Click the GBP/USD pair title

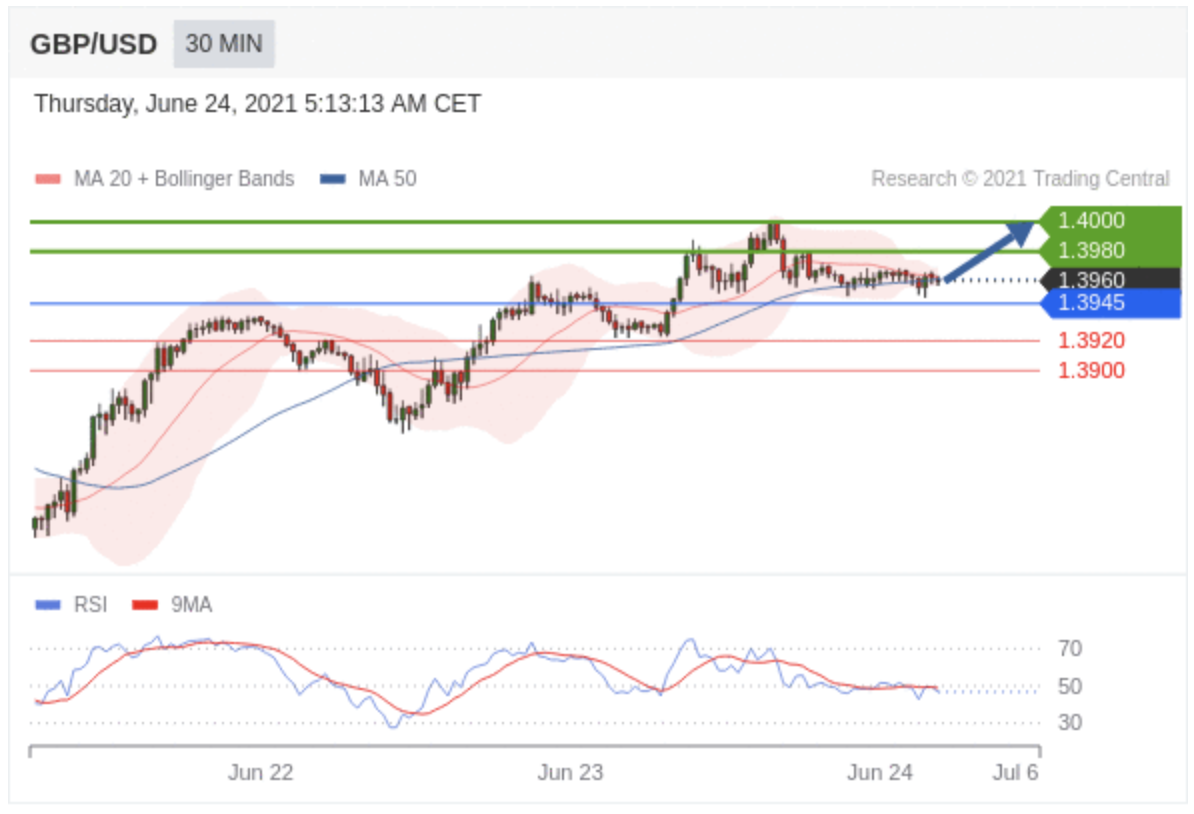coord(93,45)
